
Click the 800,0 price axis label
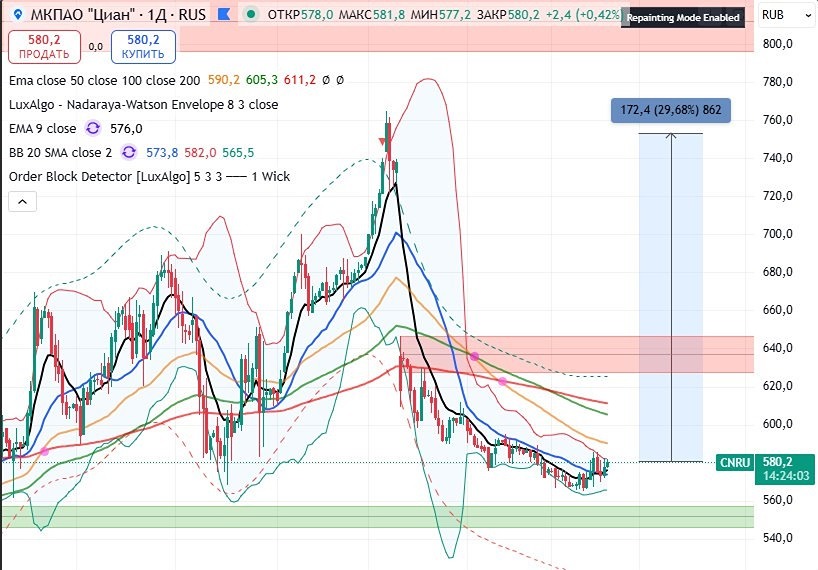[777, 44]
